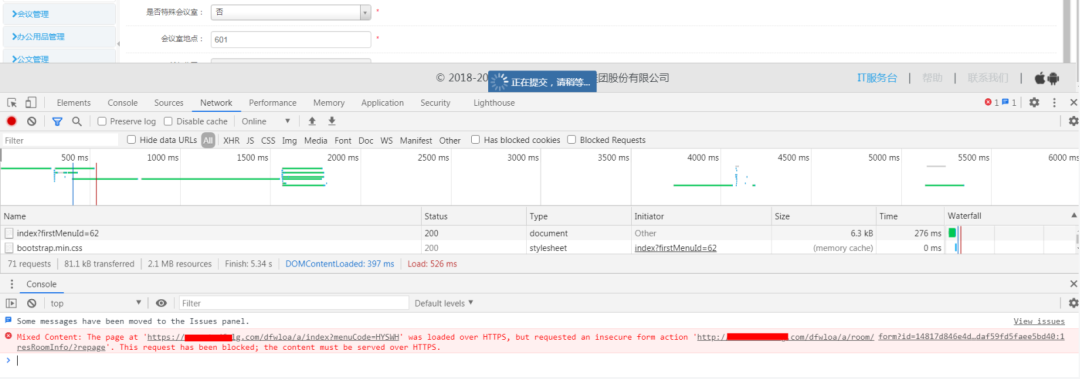The image size is (1080, 379).
Task: Open network search magnifier icon
Action: [x=77, y=121]
